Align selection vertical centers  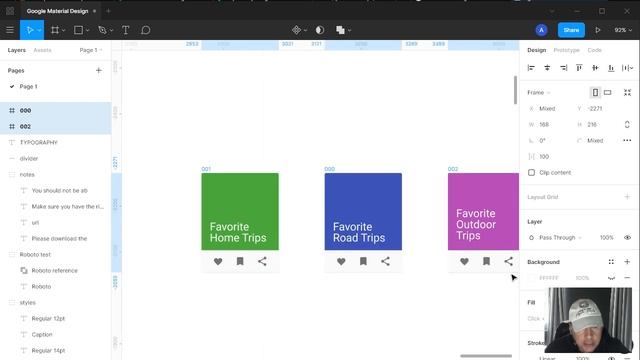coord(595,68)
